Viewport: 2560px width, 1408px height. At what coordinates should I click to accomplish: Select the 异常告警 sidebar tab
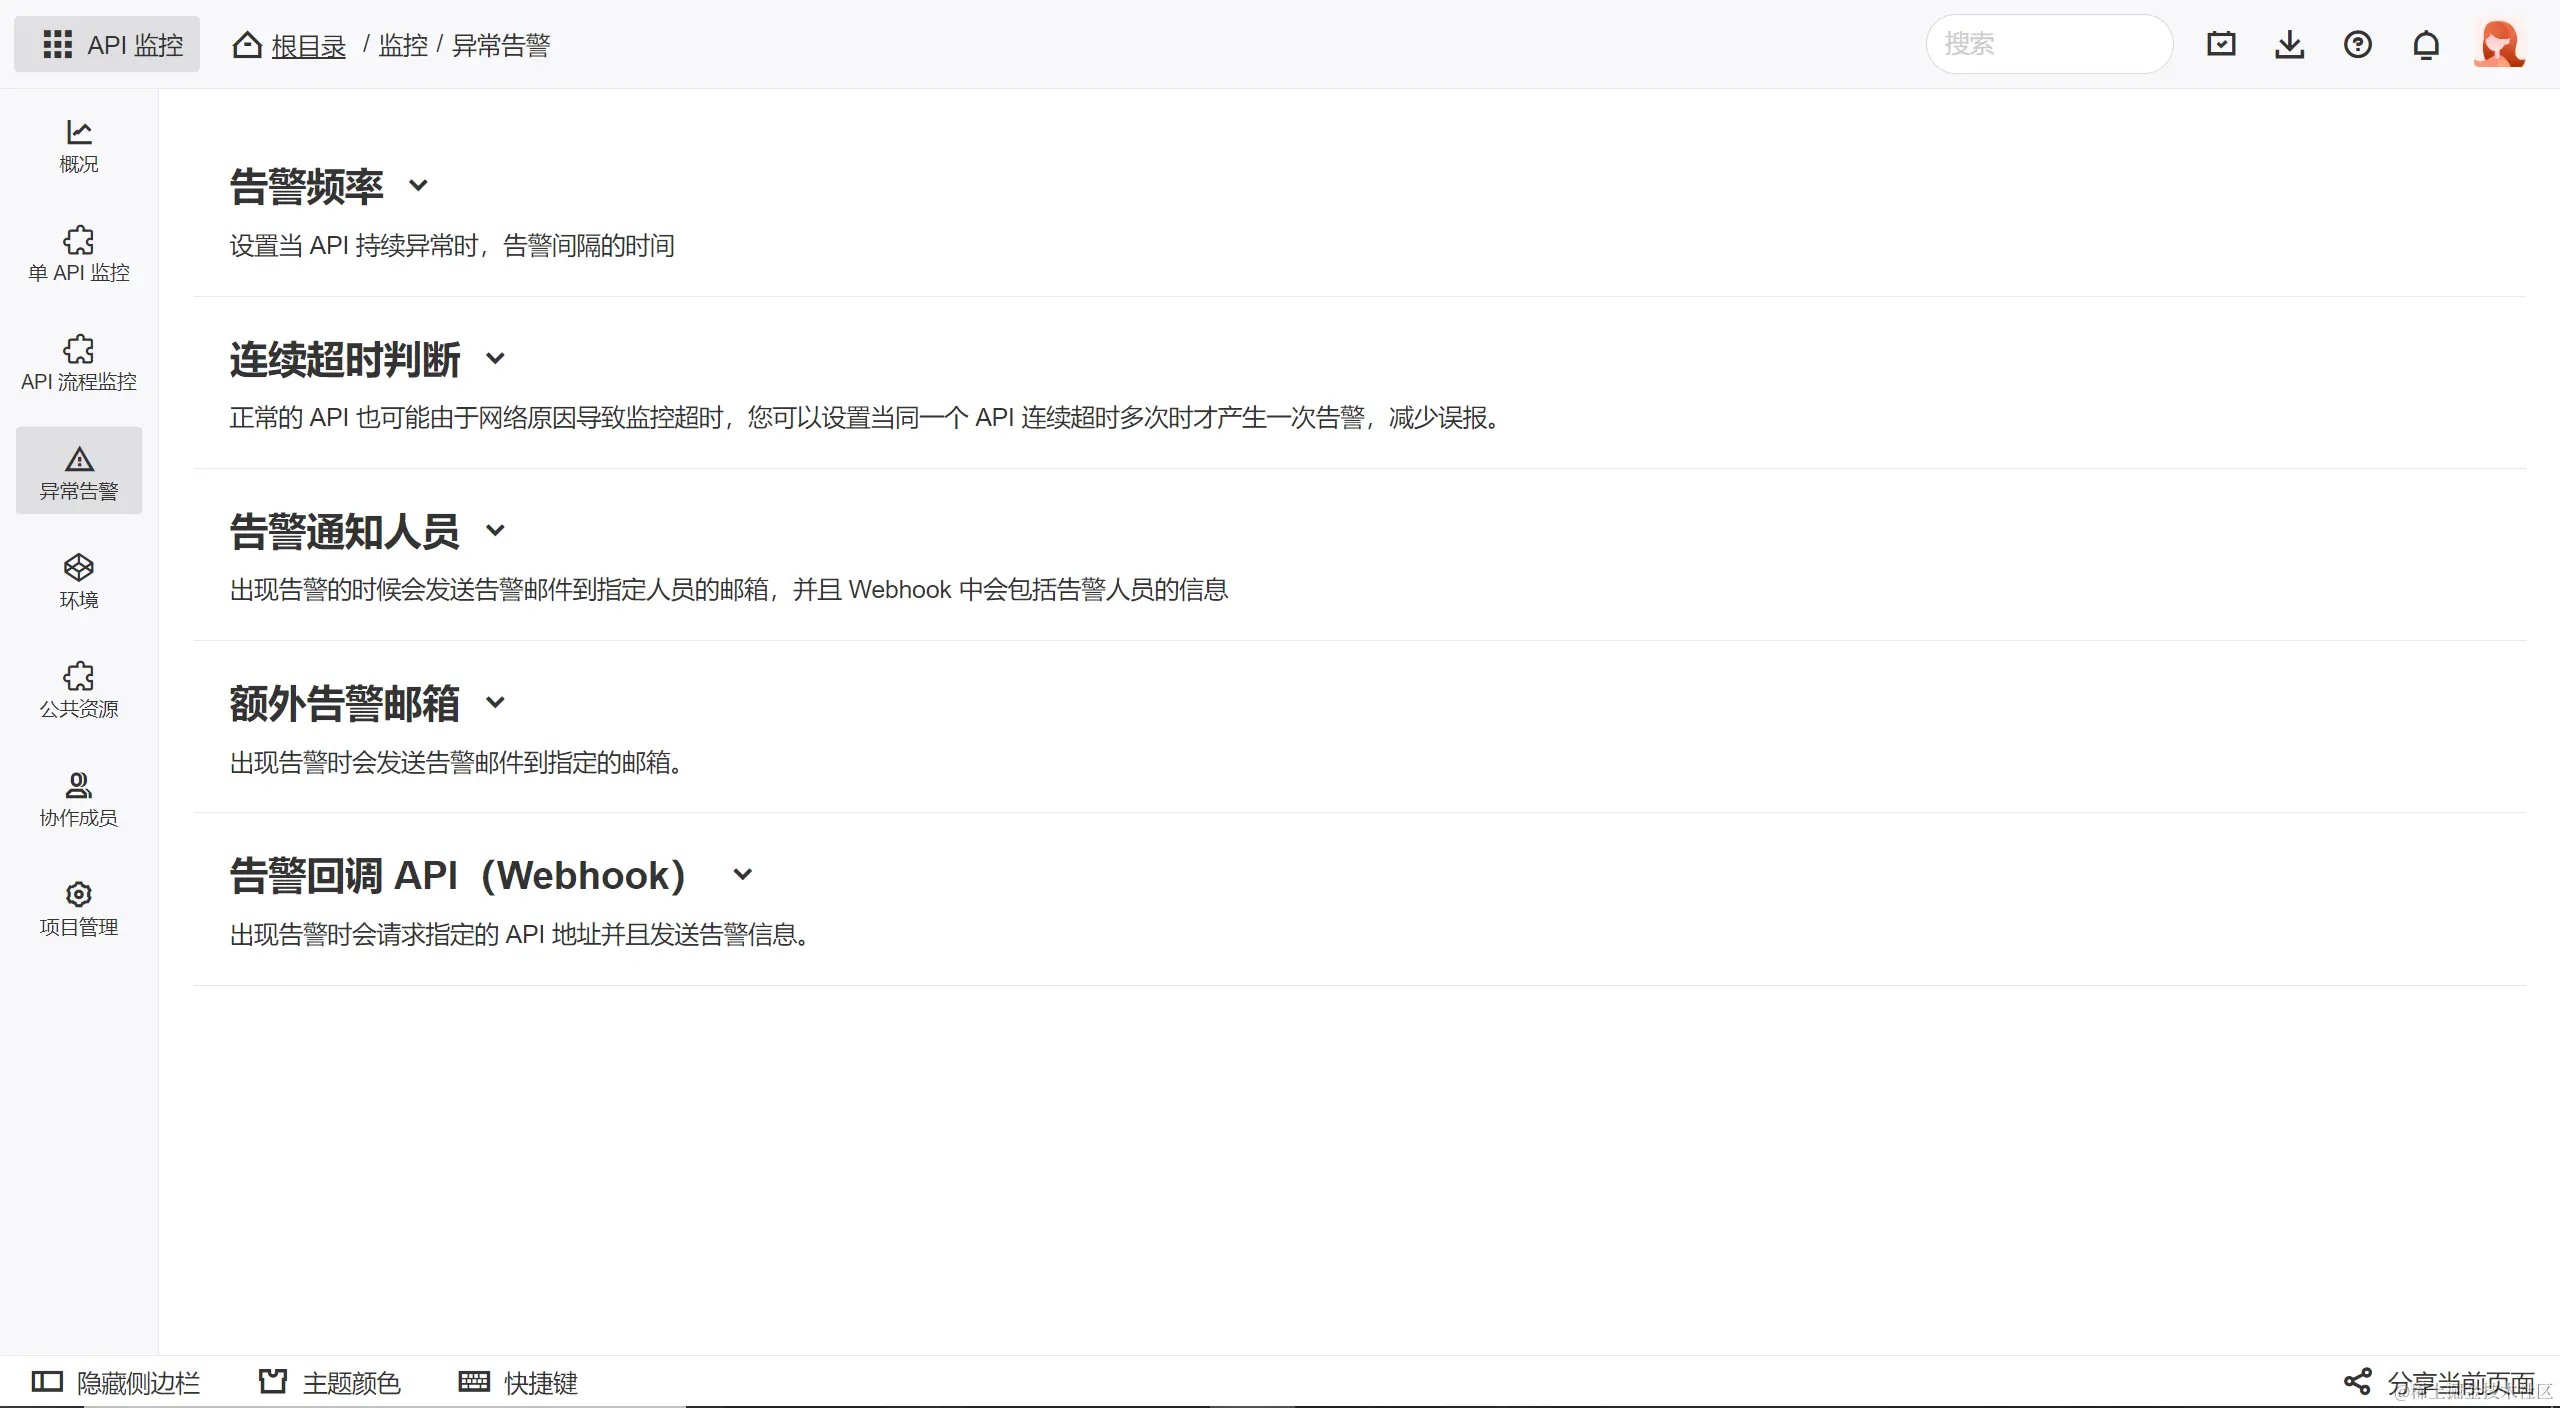click(x=78, y=471)
